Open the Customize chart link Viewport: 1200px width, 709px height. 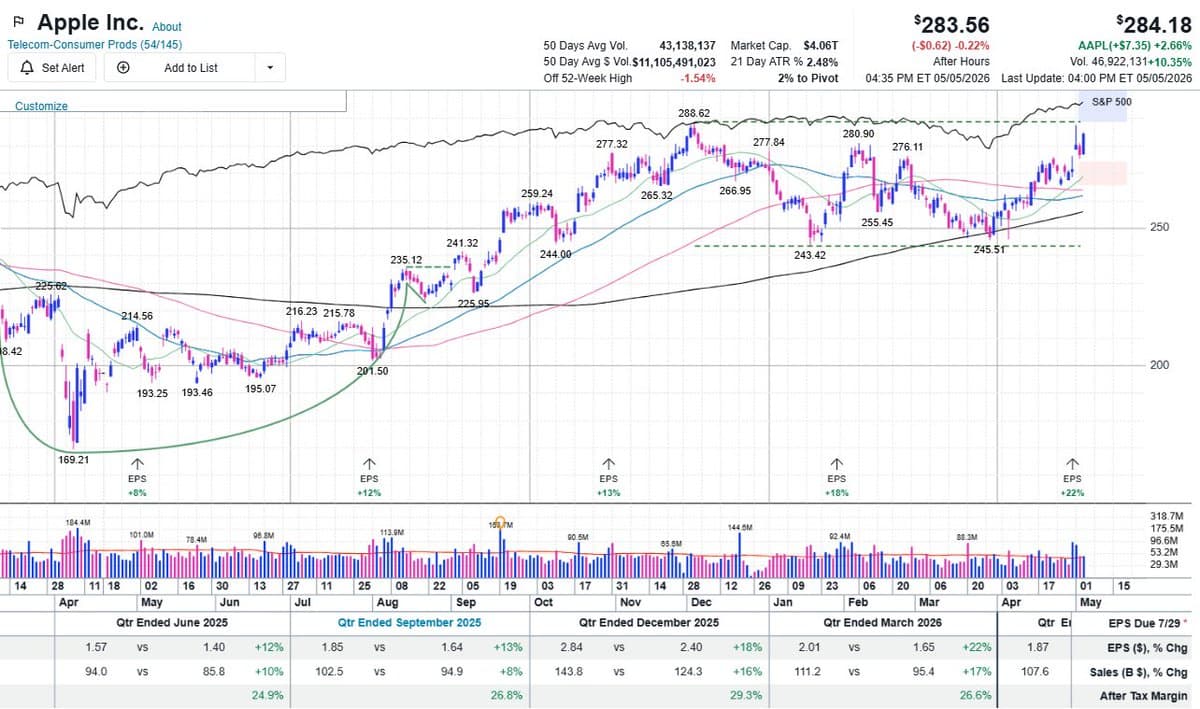point(41,106)
